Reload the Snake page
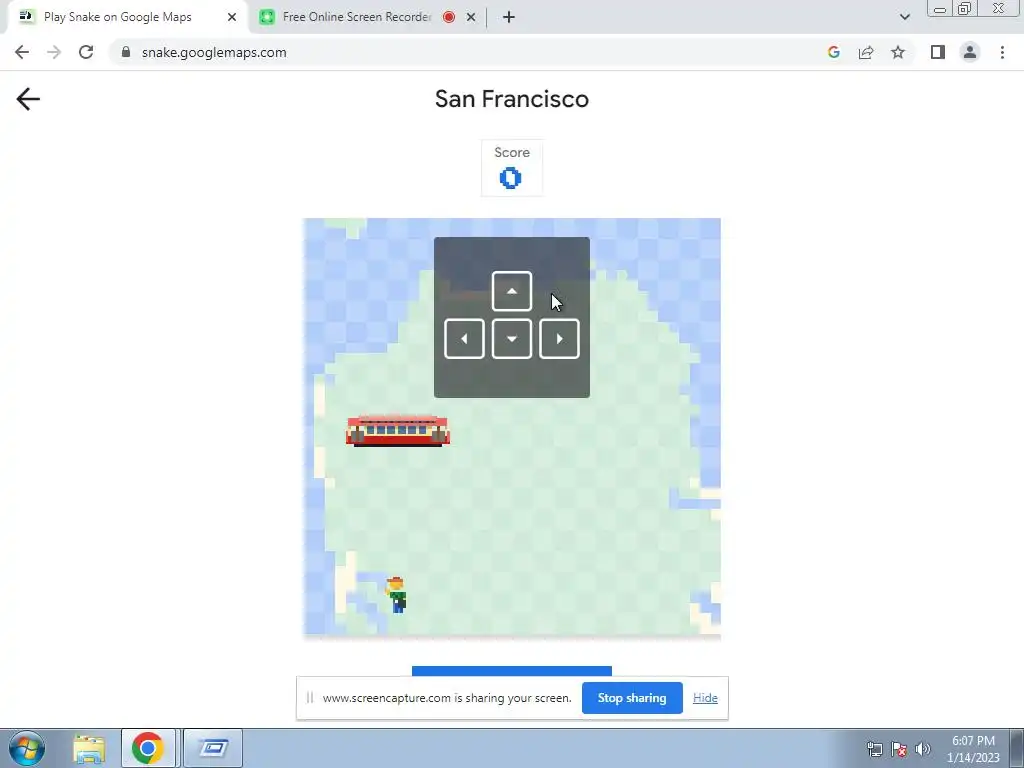The height and width of the screenshot is (768, 1024). pyautogui.click(x=86, y=52)
